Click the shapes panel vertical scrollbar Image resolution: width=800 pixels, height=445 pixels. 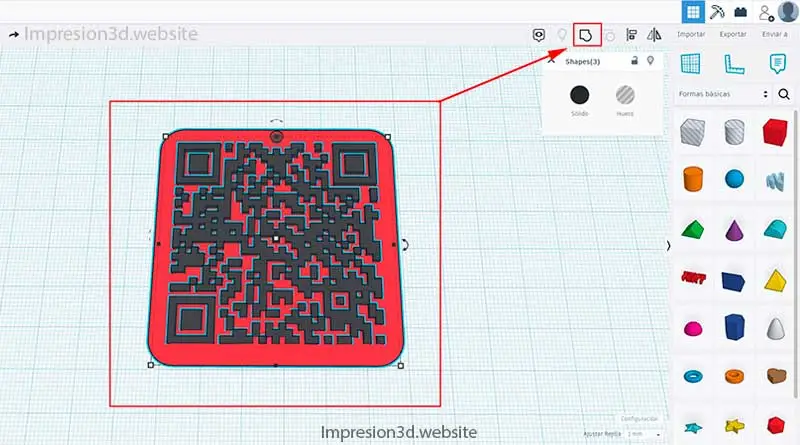coord(796,254)
